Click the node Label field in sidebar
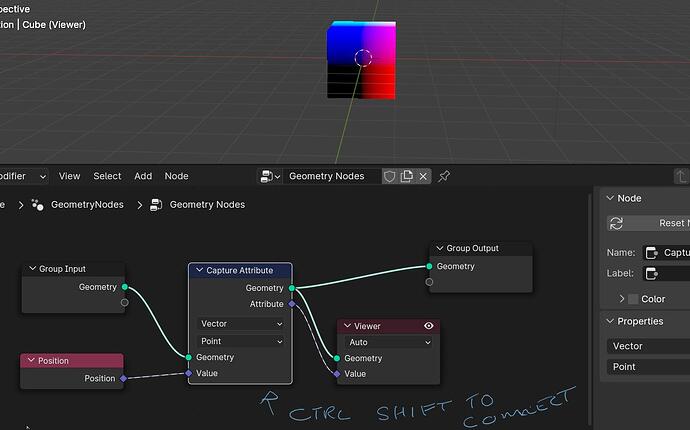 (666, 273)
